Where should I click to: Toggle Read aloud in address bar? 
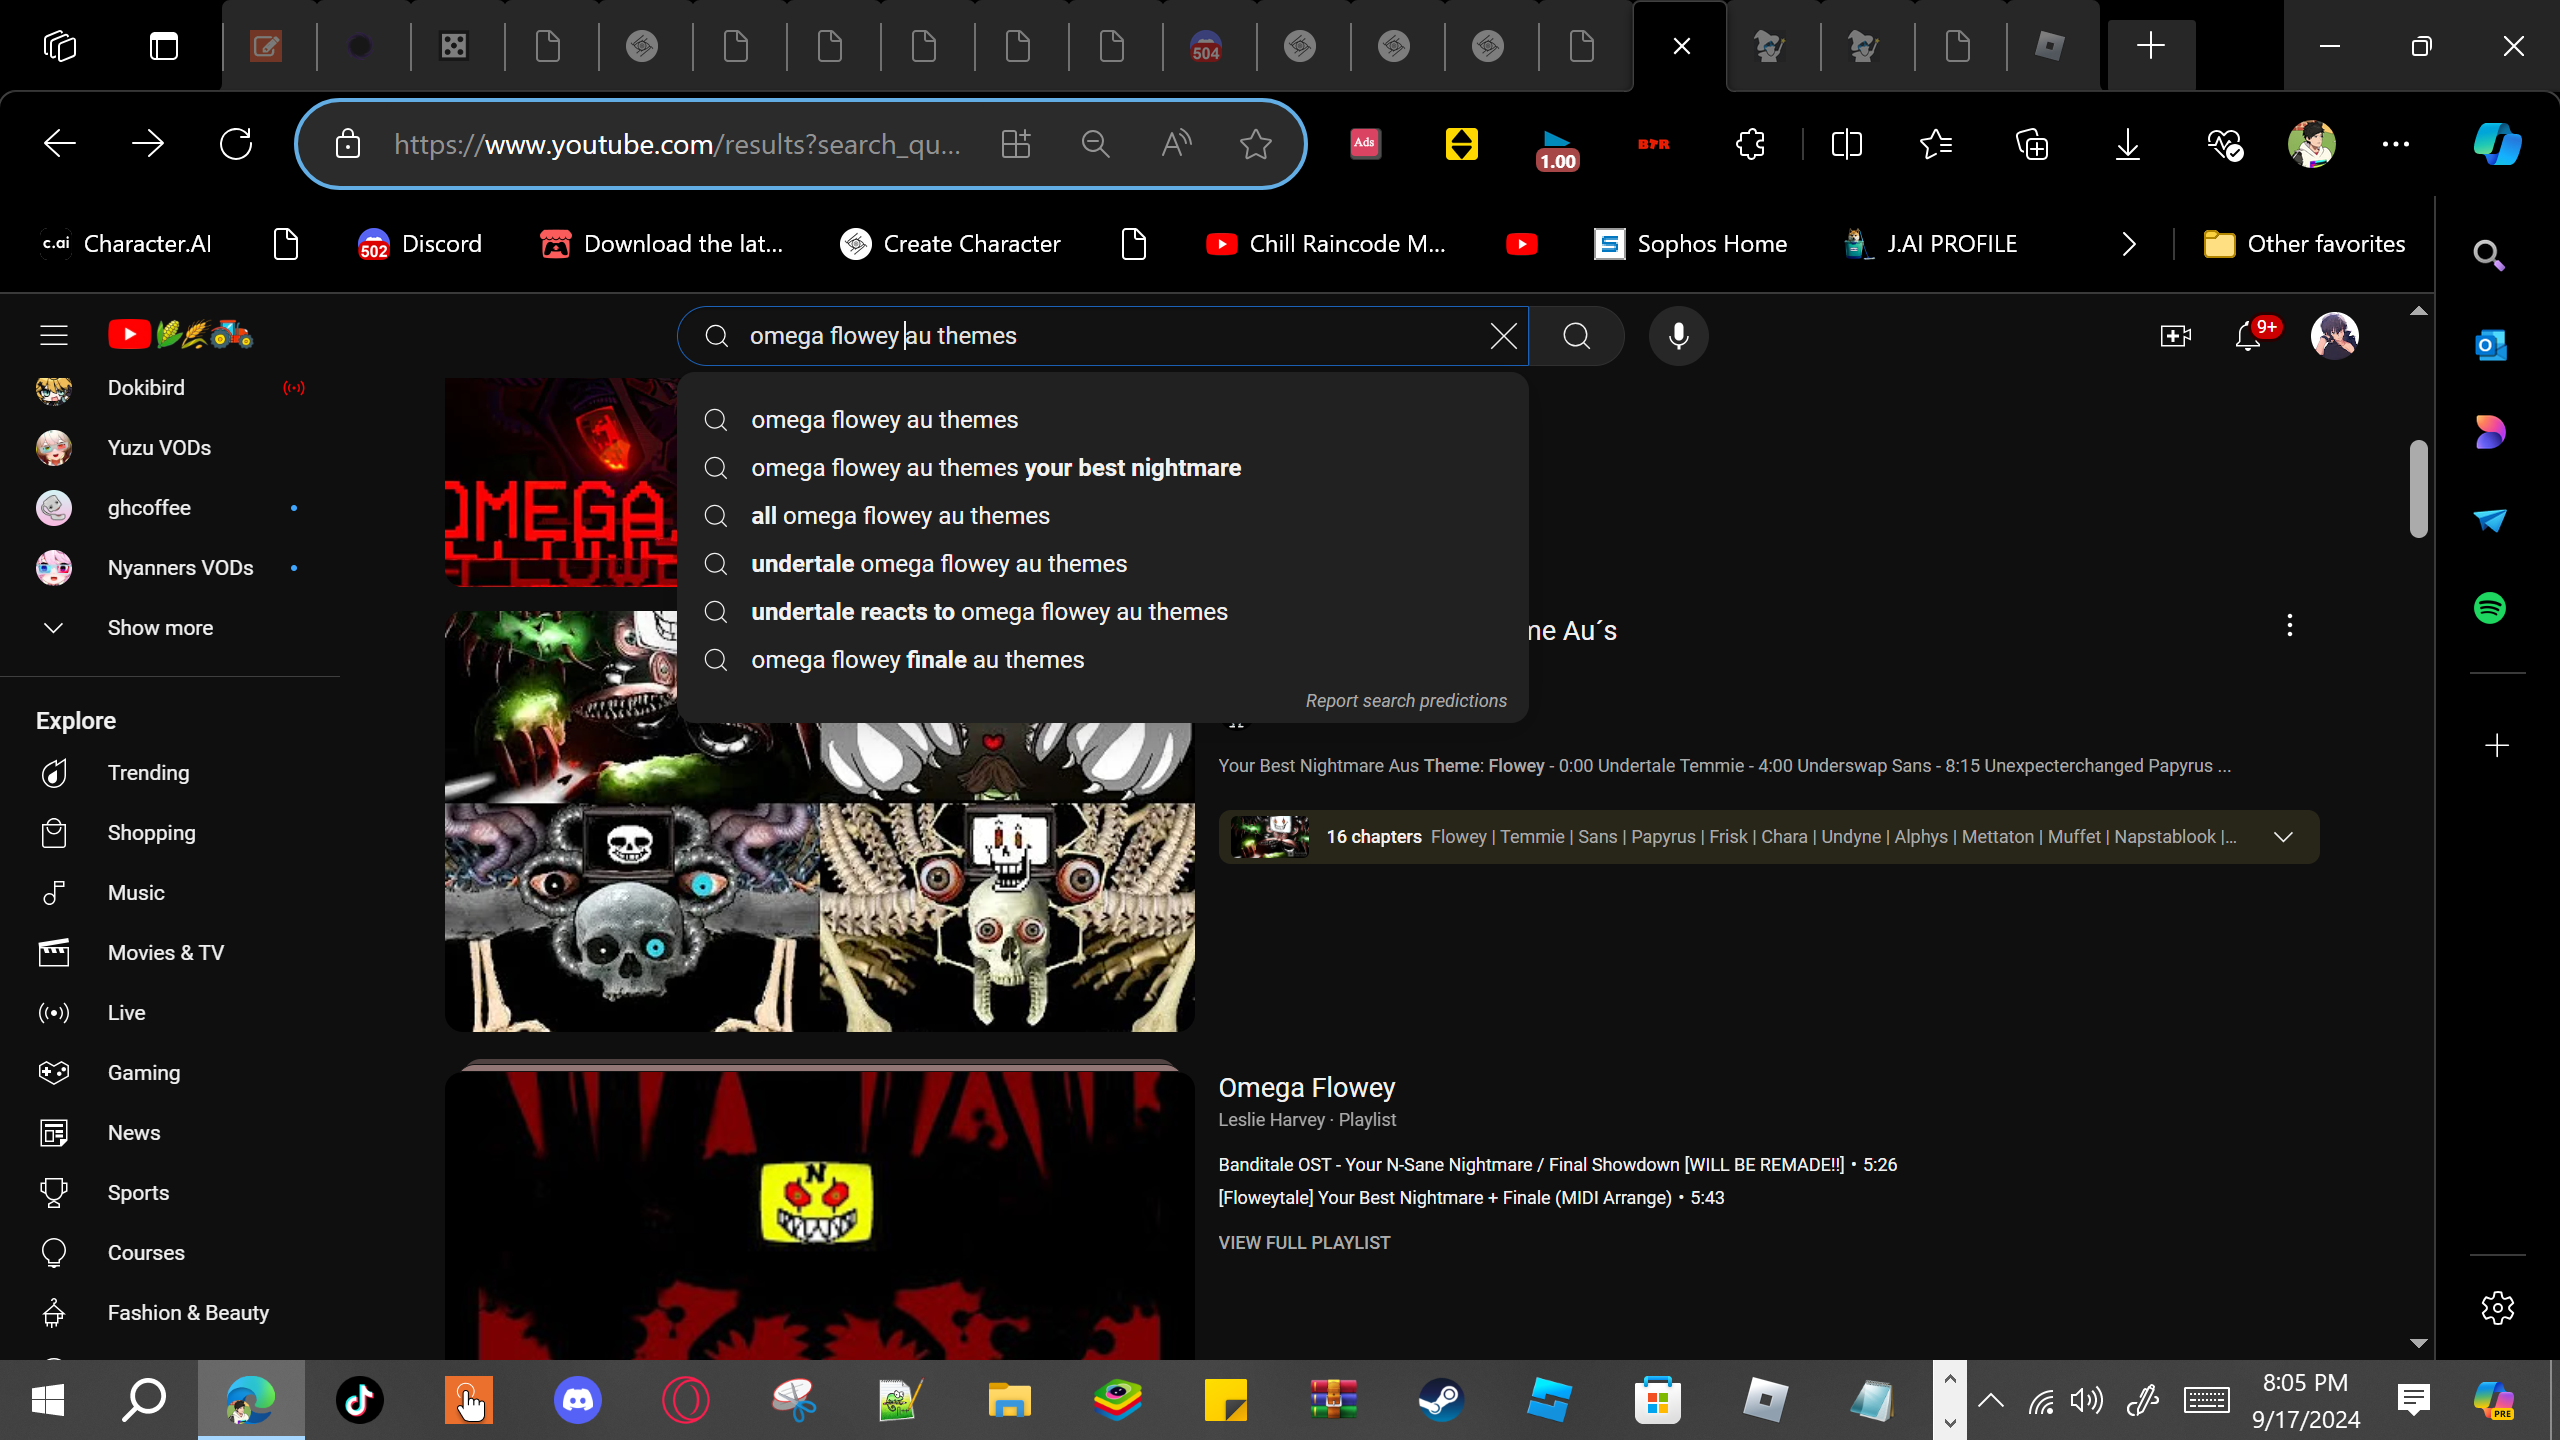pos(1176,145)
